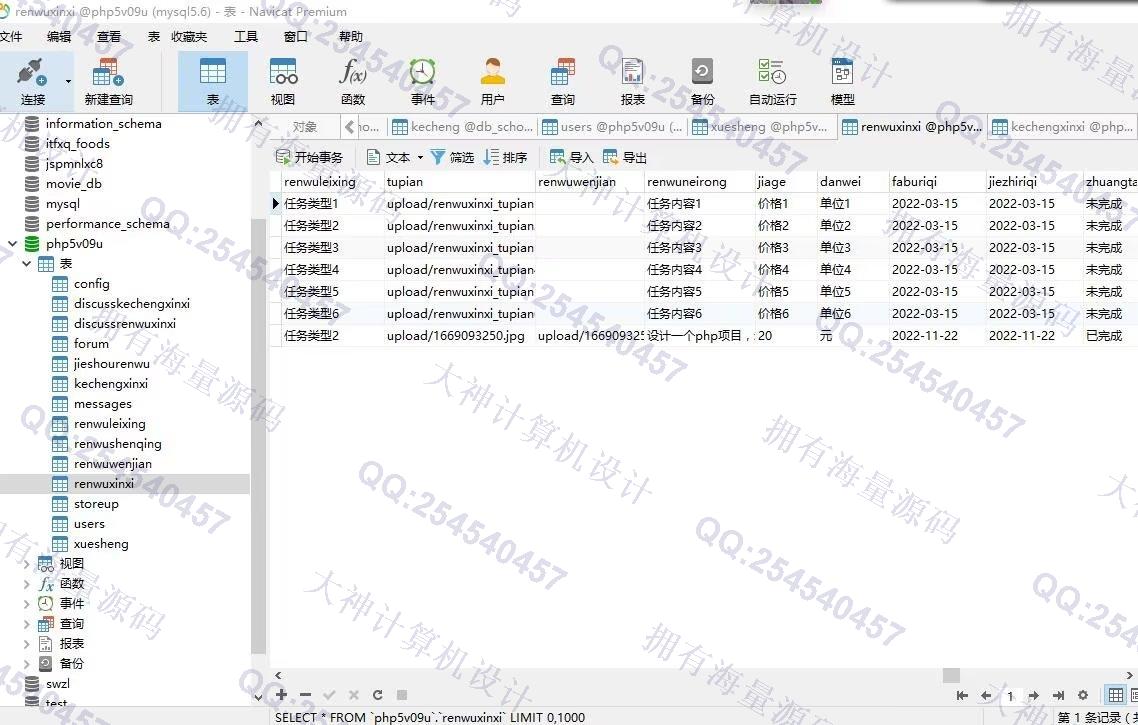Open the 连接 dropdown arrow

pos(68,81)
